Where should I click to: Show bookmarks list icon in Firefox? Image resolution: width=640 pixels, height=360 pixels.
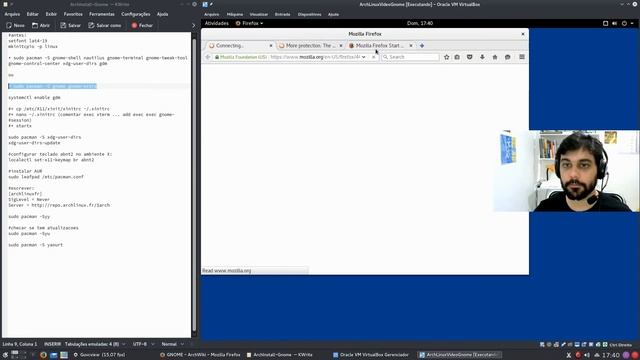[457, 57]
